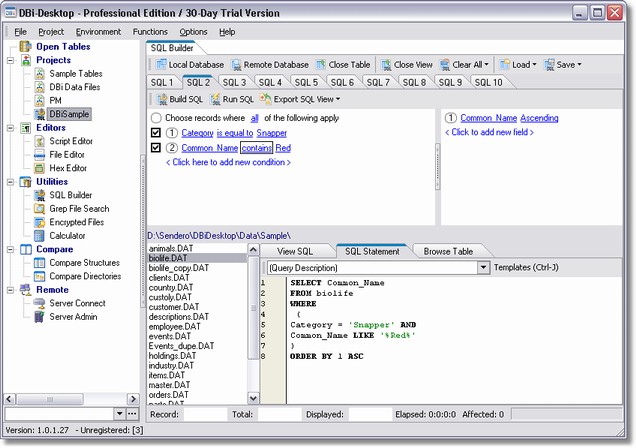Click the Compare Directories icon
Viewport: 636px width, 448px height.
(39, 277)
